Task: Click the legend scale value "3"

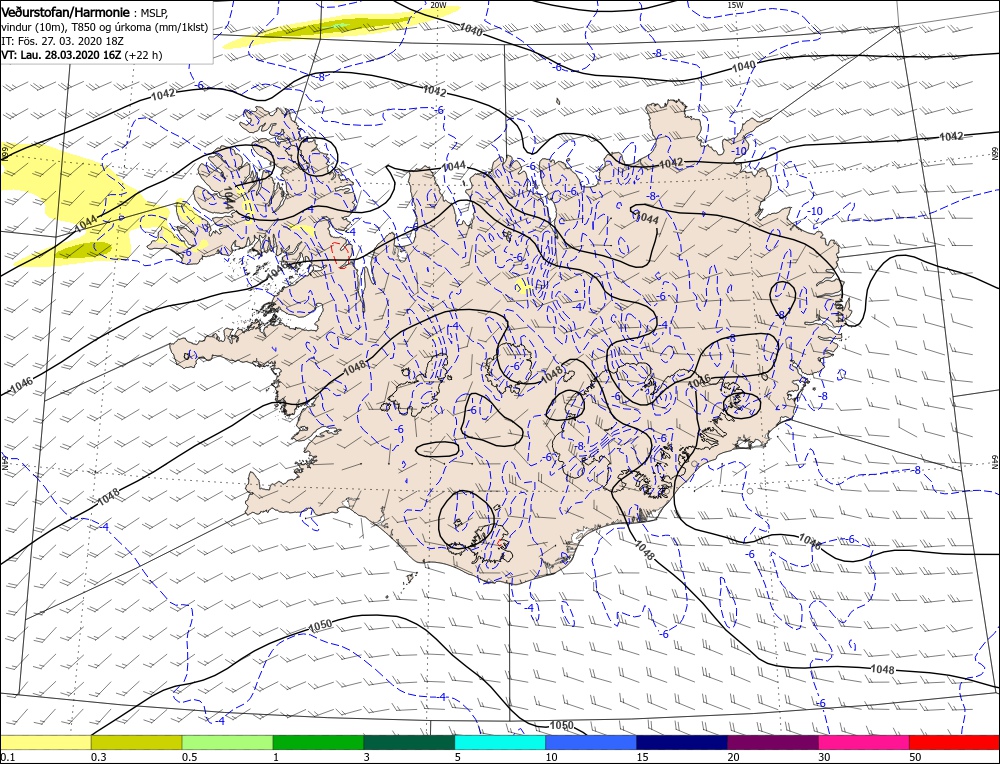Action: (367, 757)
